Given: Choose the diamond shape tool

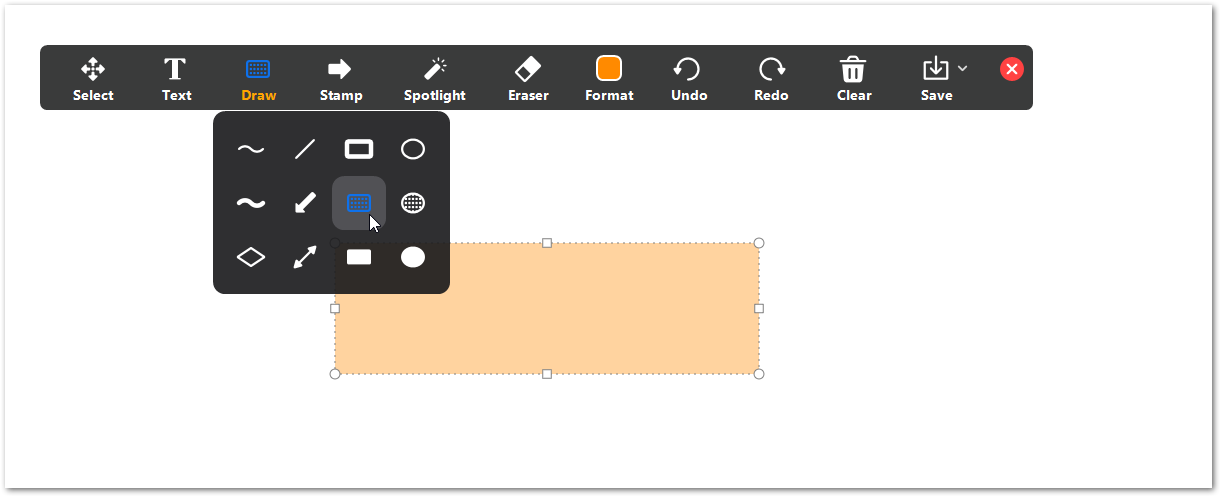Looking at the screenshot, I should (x=250, y=258).
